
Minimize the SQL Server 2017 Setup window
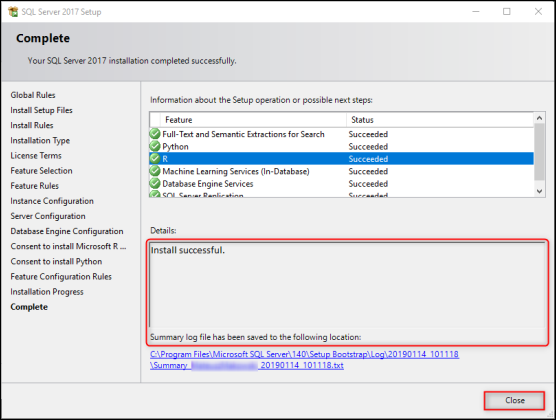coord(476,12)
